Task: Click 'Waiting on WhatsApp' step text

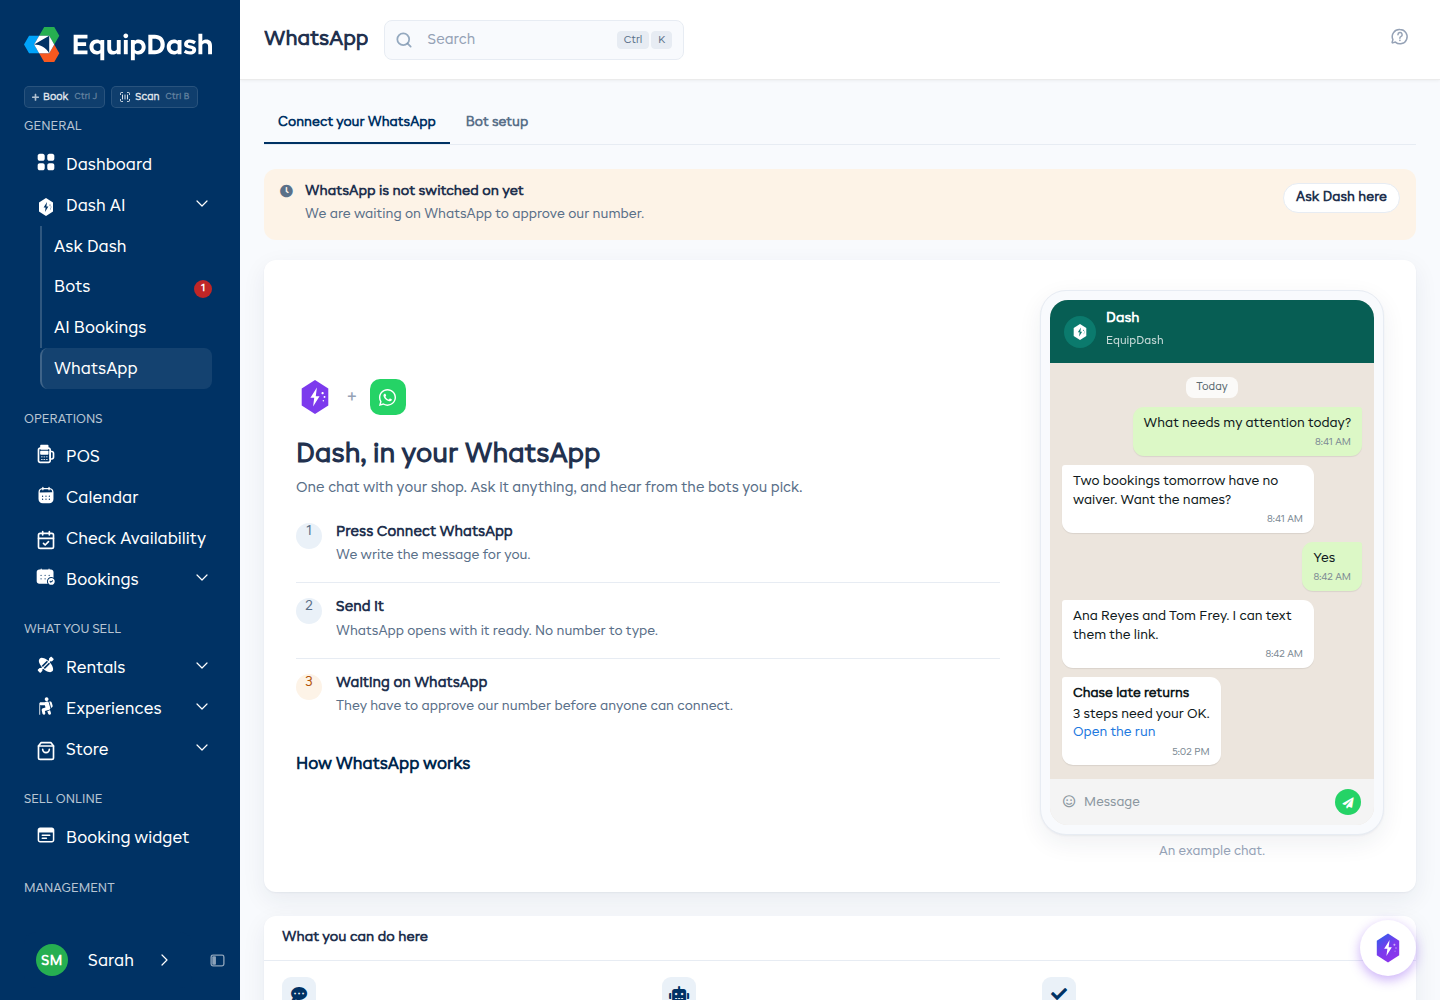Action: (x=412, y=682)
